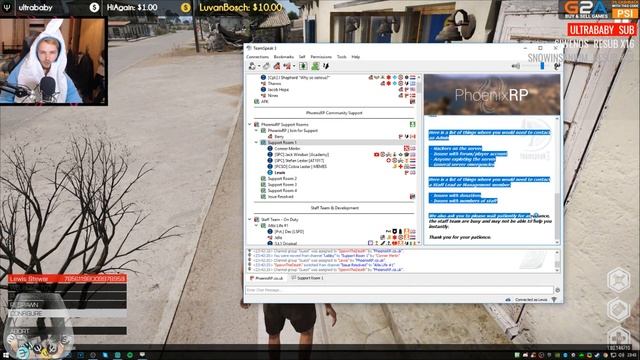Image resolution: width=640 pixels, height=360 pixels.
Task: Click the Staff Team - On Duty row
Action: pos(280,220)
